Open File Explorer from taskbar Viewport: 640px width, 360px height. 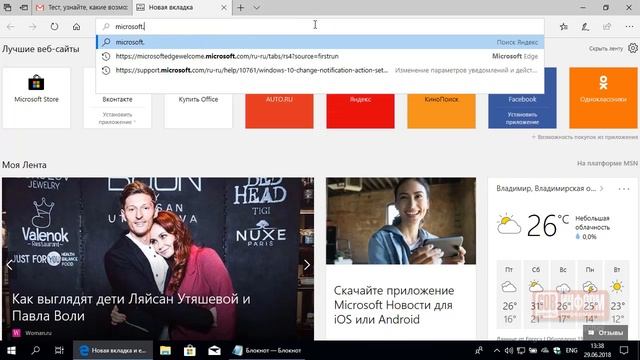165,350
